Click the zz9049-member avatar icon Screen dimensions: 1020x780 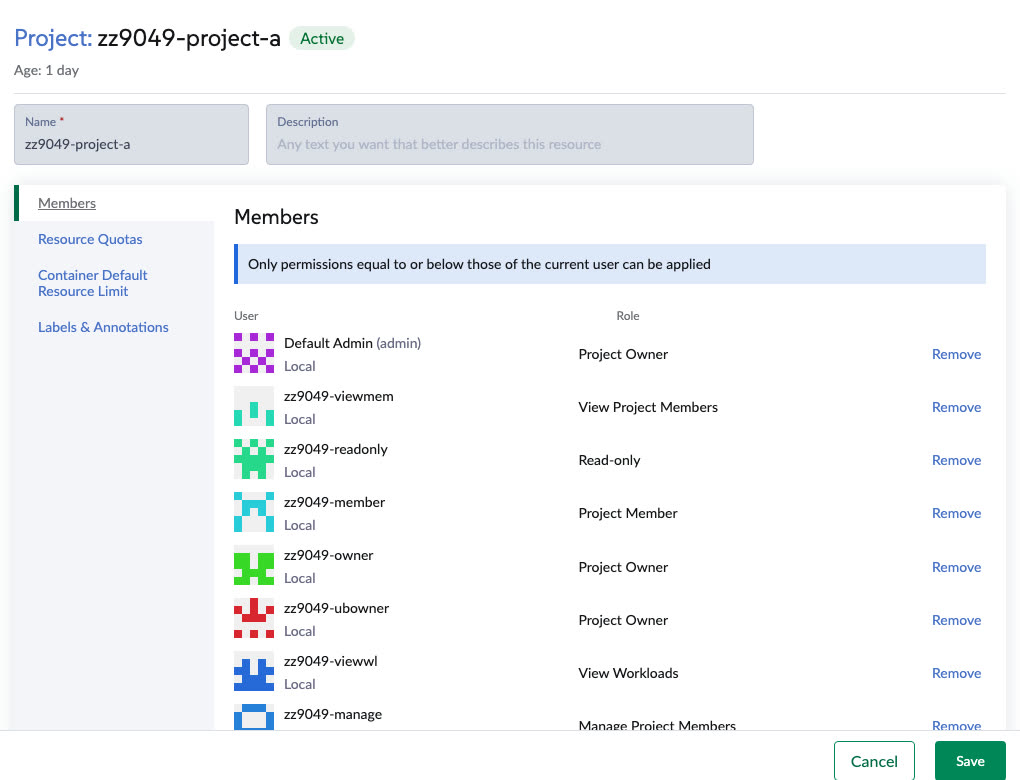254,512
